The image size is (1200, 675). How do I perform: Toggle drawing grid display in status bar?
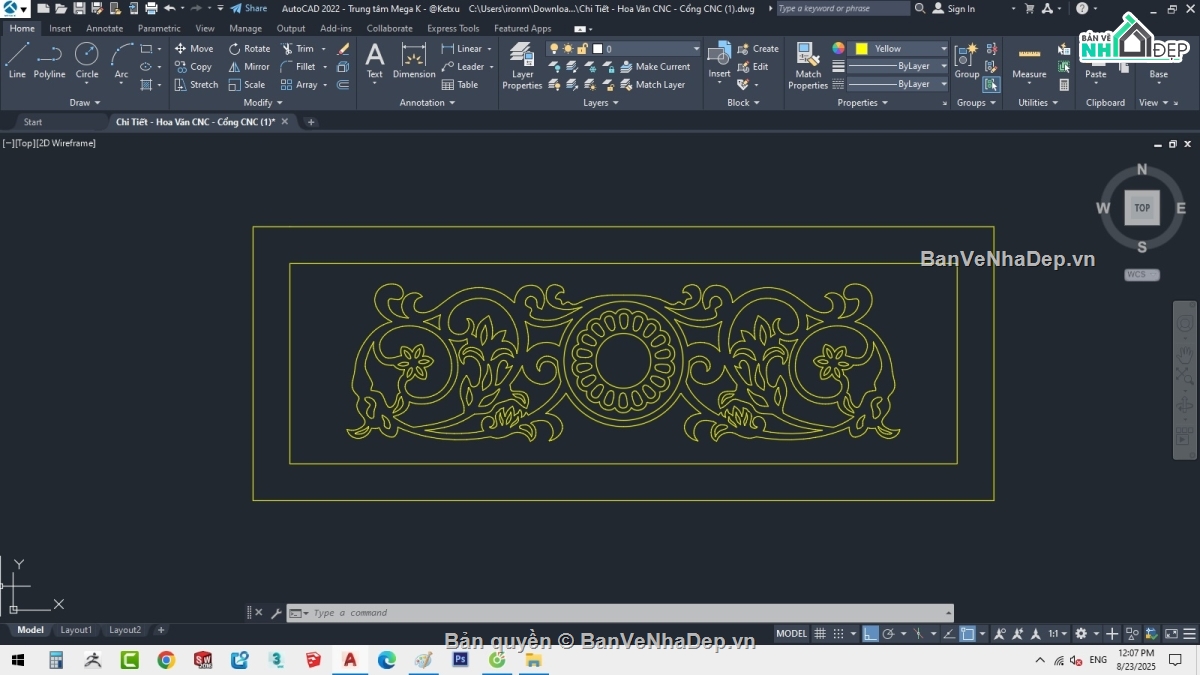pos(820,634)
